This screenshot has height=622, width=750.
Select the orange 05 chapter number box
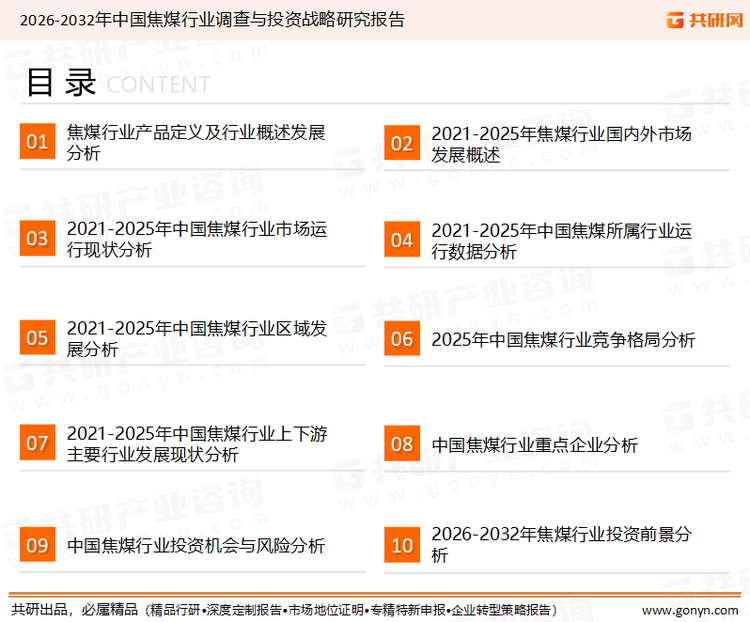pyautogui.click(x=37, y=337)
